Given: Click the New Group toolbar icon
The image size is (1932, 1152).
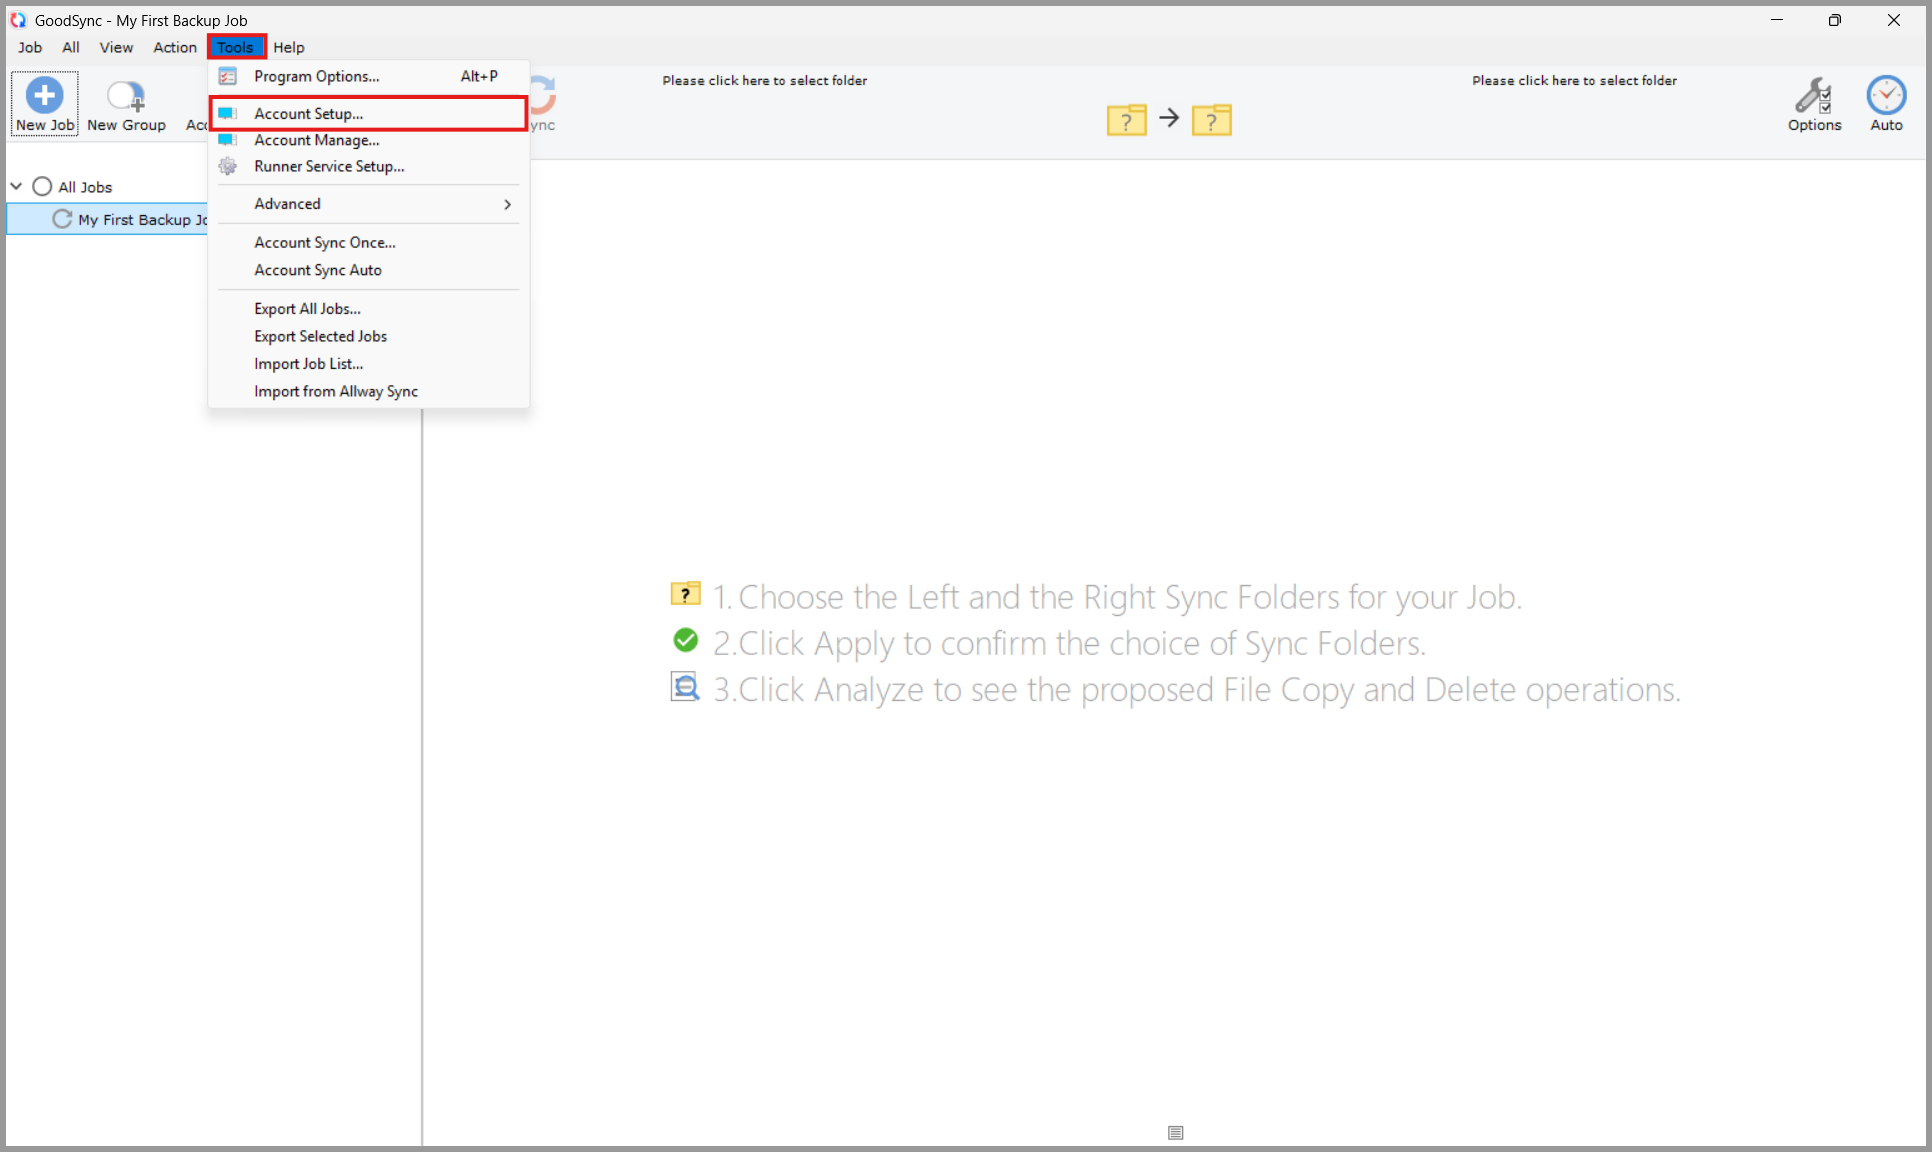Looking at the screenshot, I should (126, 95).
